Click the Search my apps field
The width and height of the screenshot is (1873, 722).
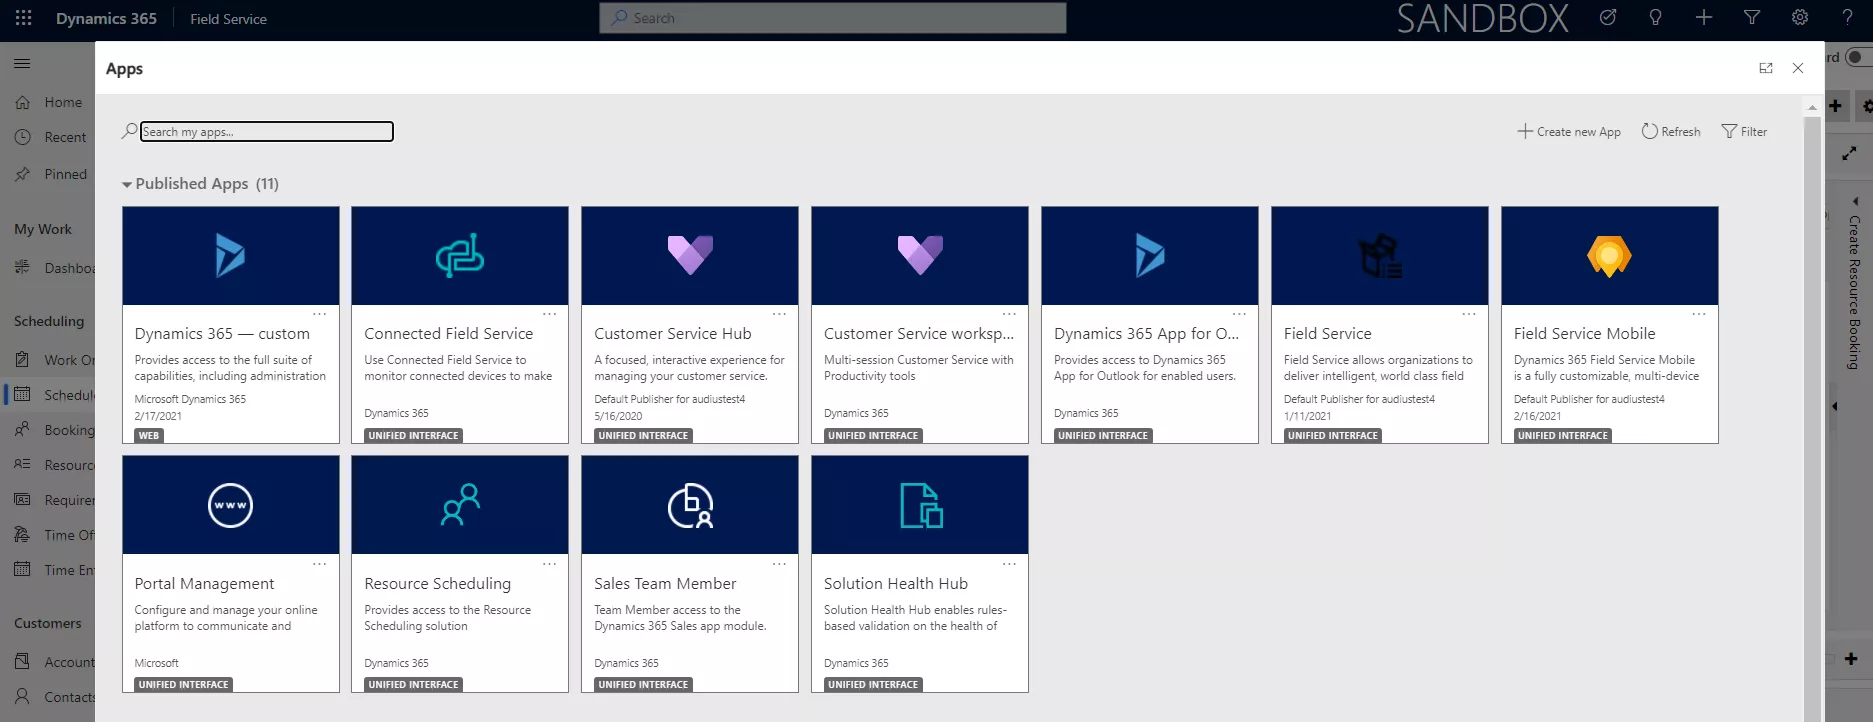coord(266,132)
